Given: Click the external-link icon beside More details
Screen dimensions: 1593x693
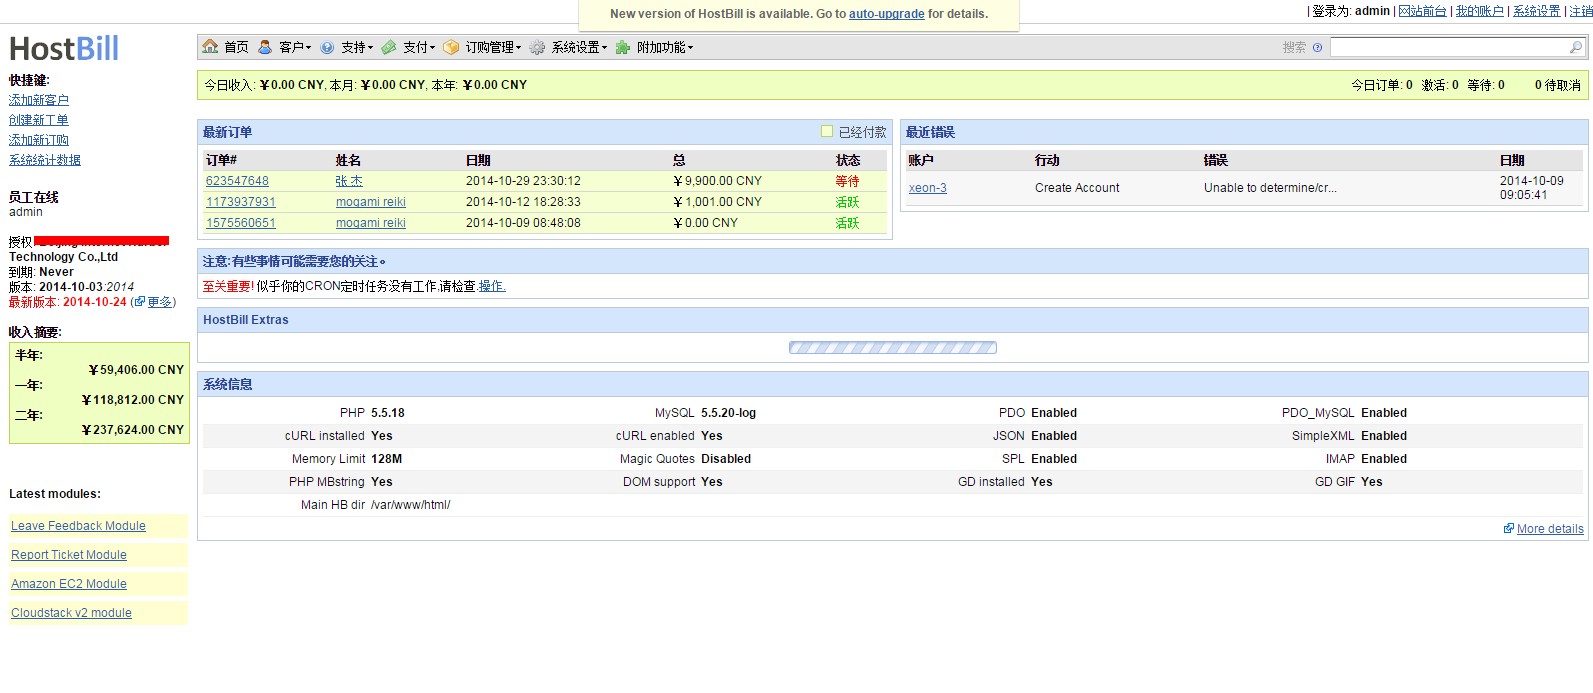Looking at the screenshot, I should (1509, 528).
